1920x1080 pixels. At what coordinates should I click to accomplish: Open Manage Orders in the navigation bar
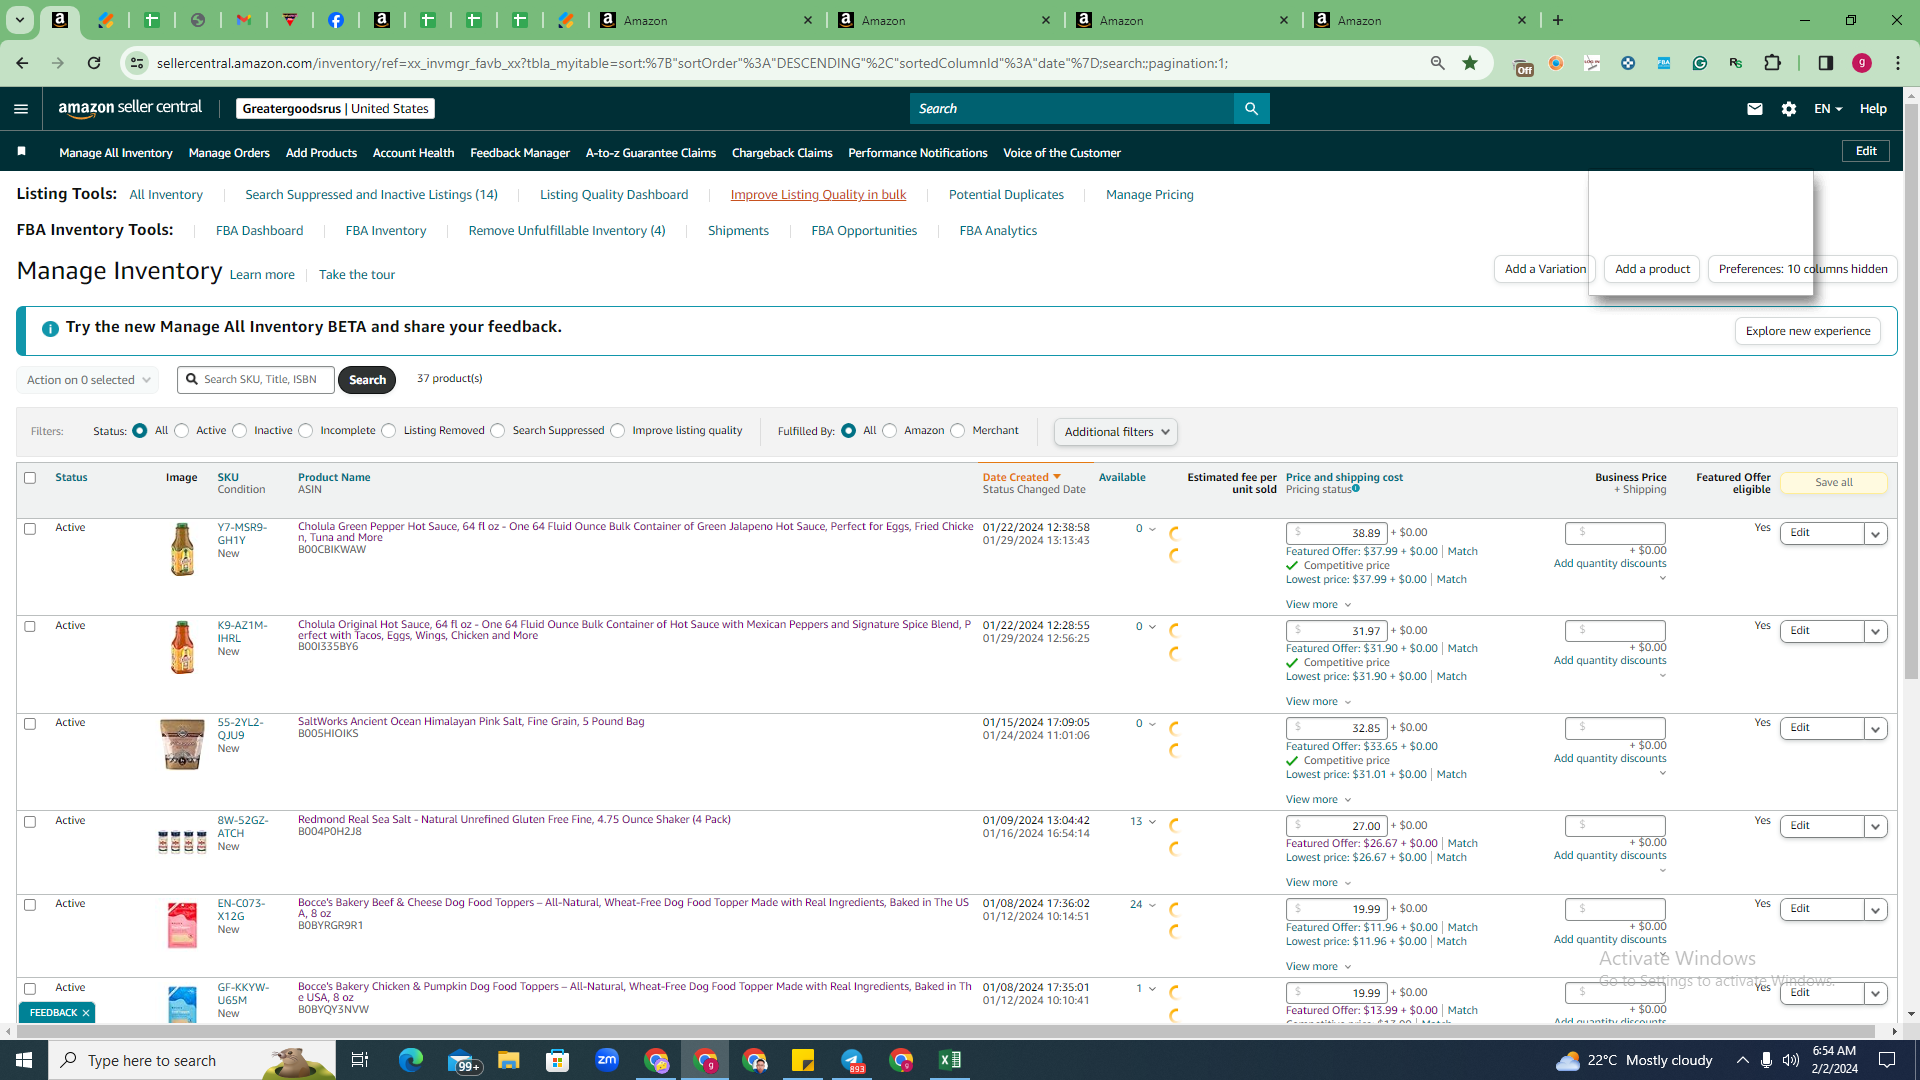229,153
